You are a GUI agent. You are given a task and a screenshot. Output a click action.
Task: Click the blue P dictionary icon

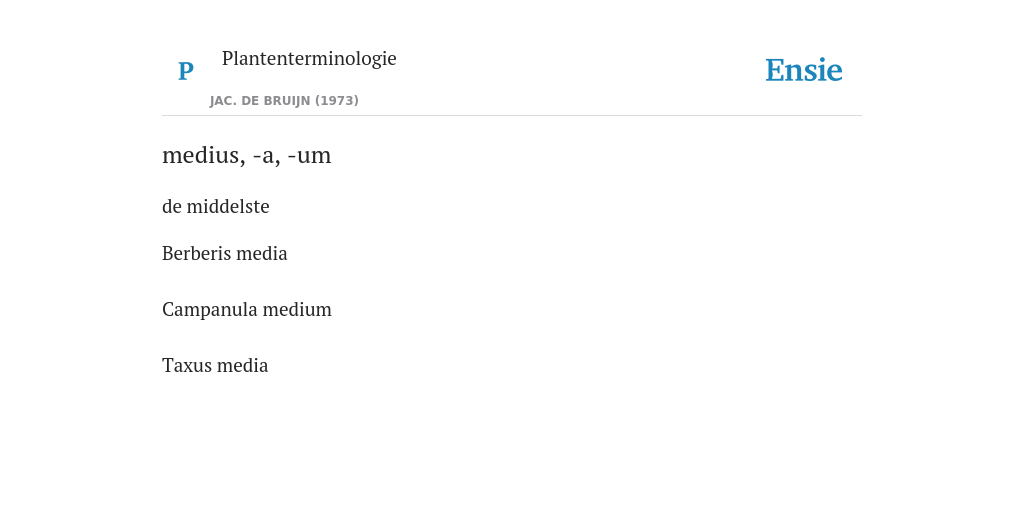coord(185,71)
